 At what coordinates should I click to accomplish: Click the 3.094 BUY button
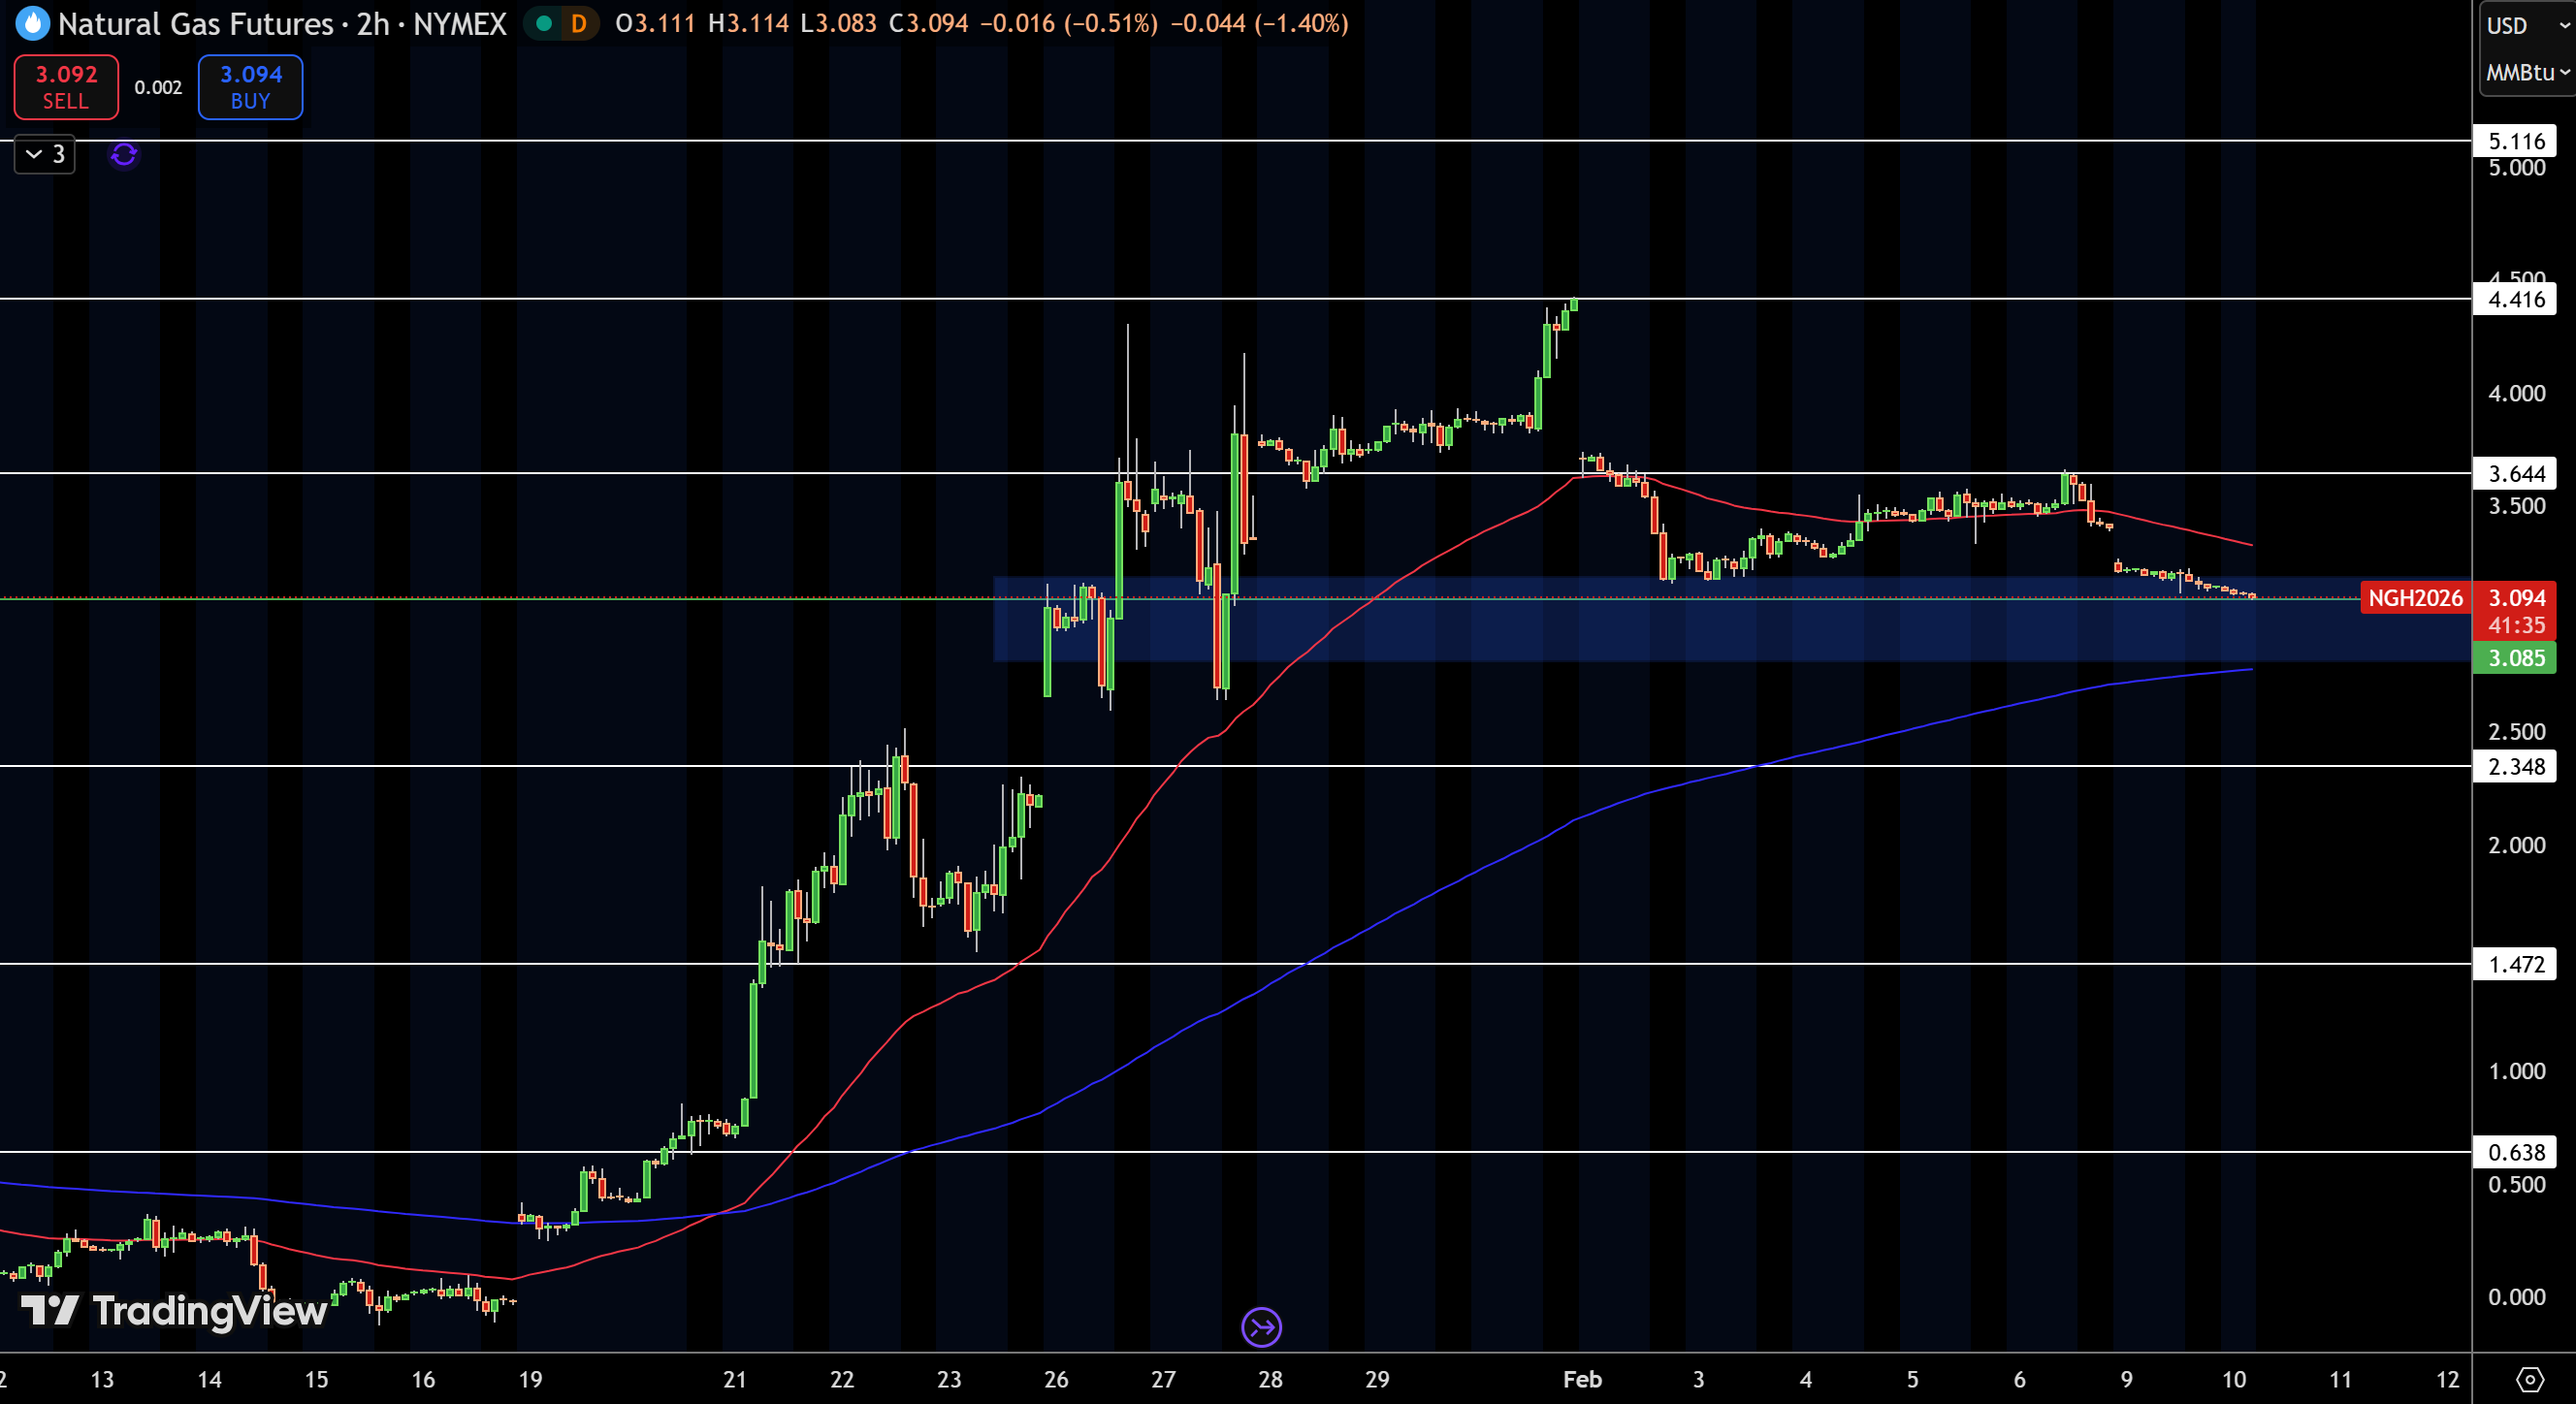pyautogui.click(x=250, y=87)
